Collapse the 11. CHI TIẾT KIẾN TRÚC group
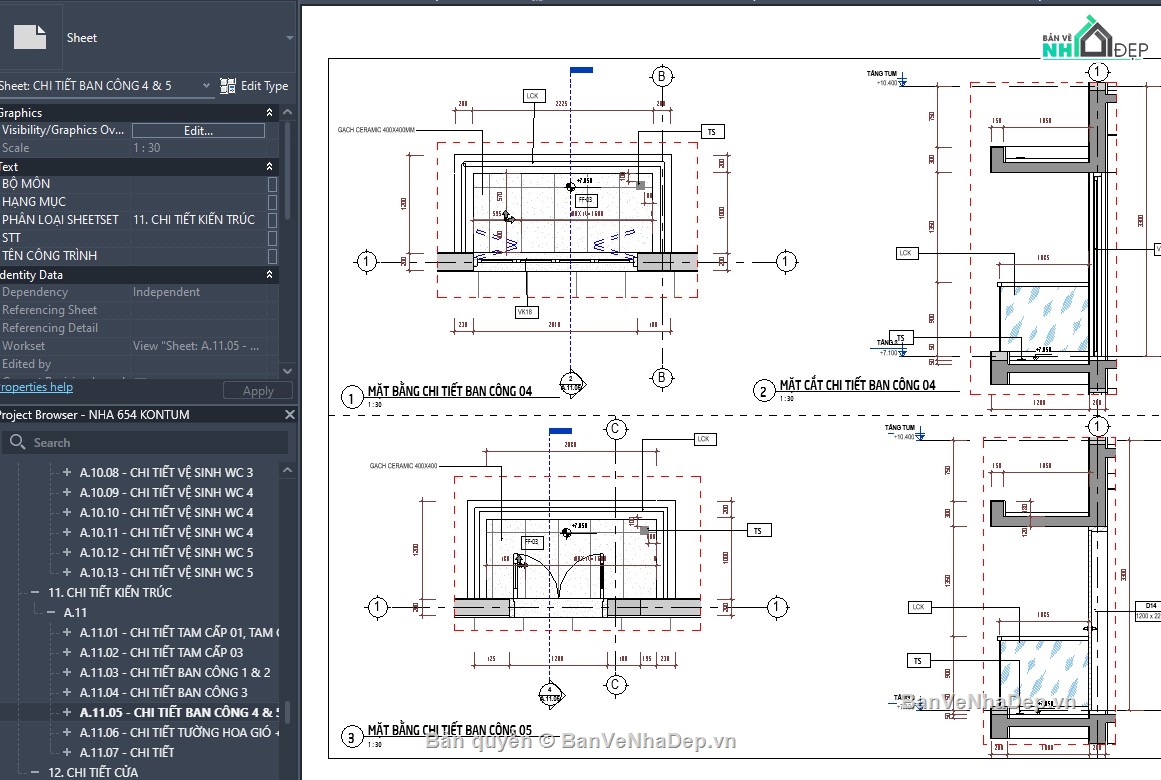 click(35, 593)
